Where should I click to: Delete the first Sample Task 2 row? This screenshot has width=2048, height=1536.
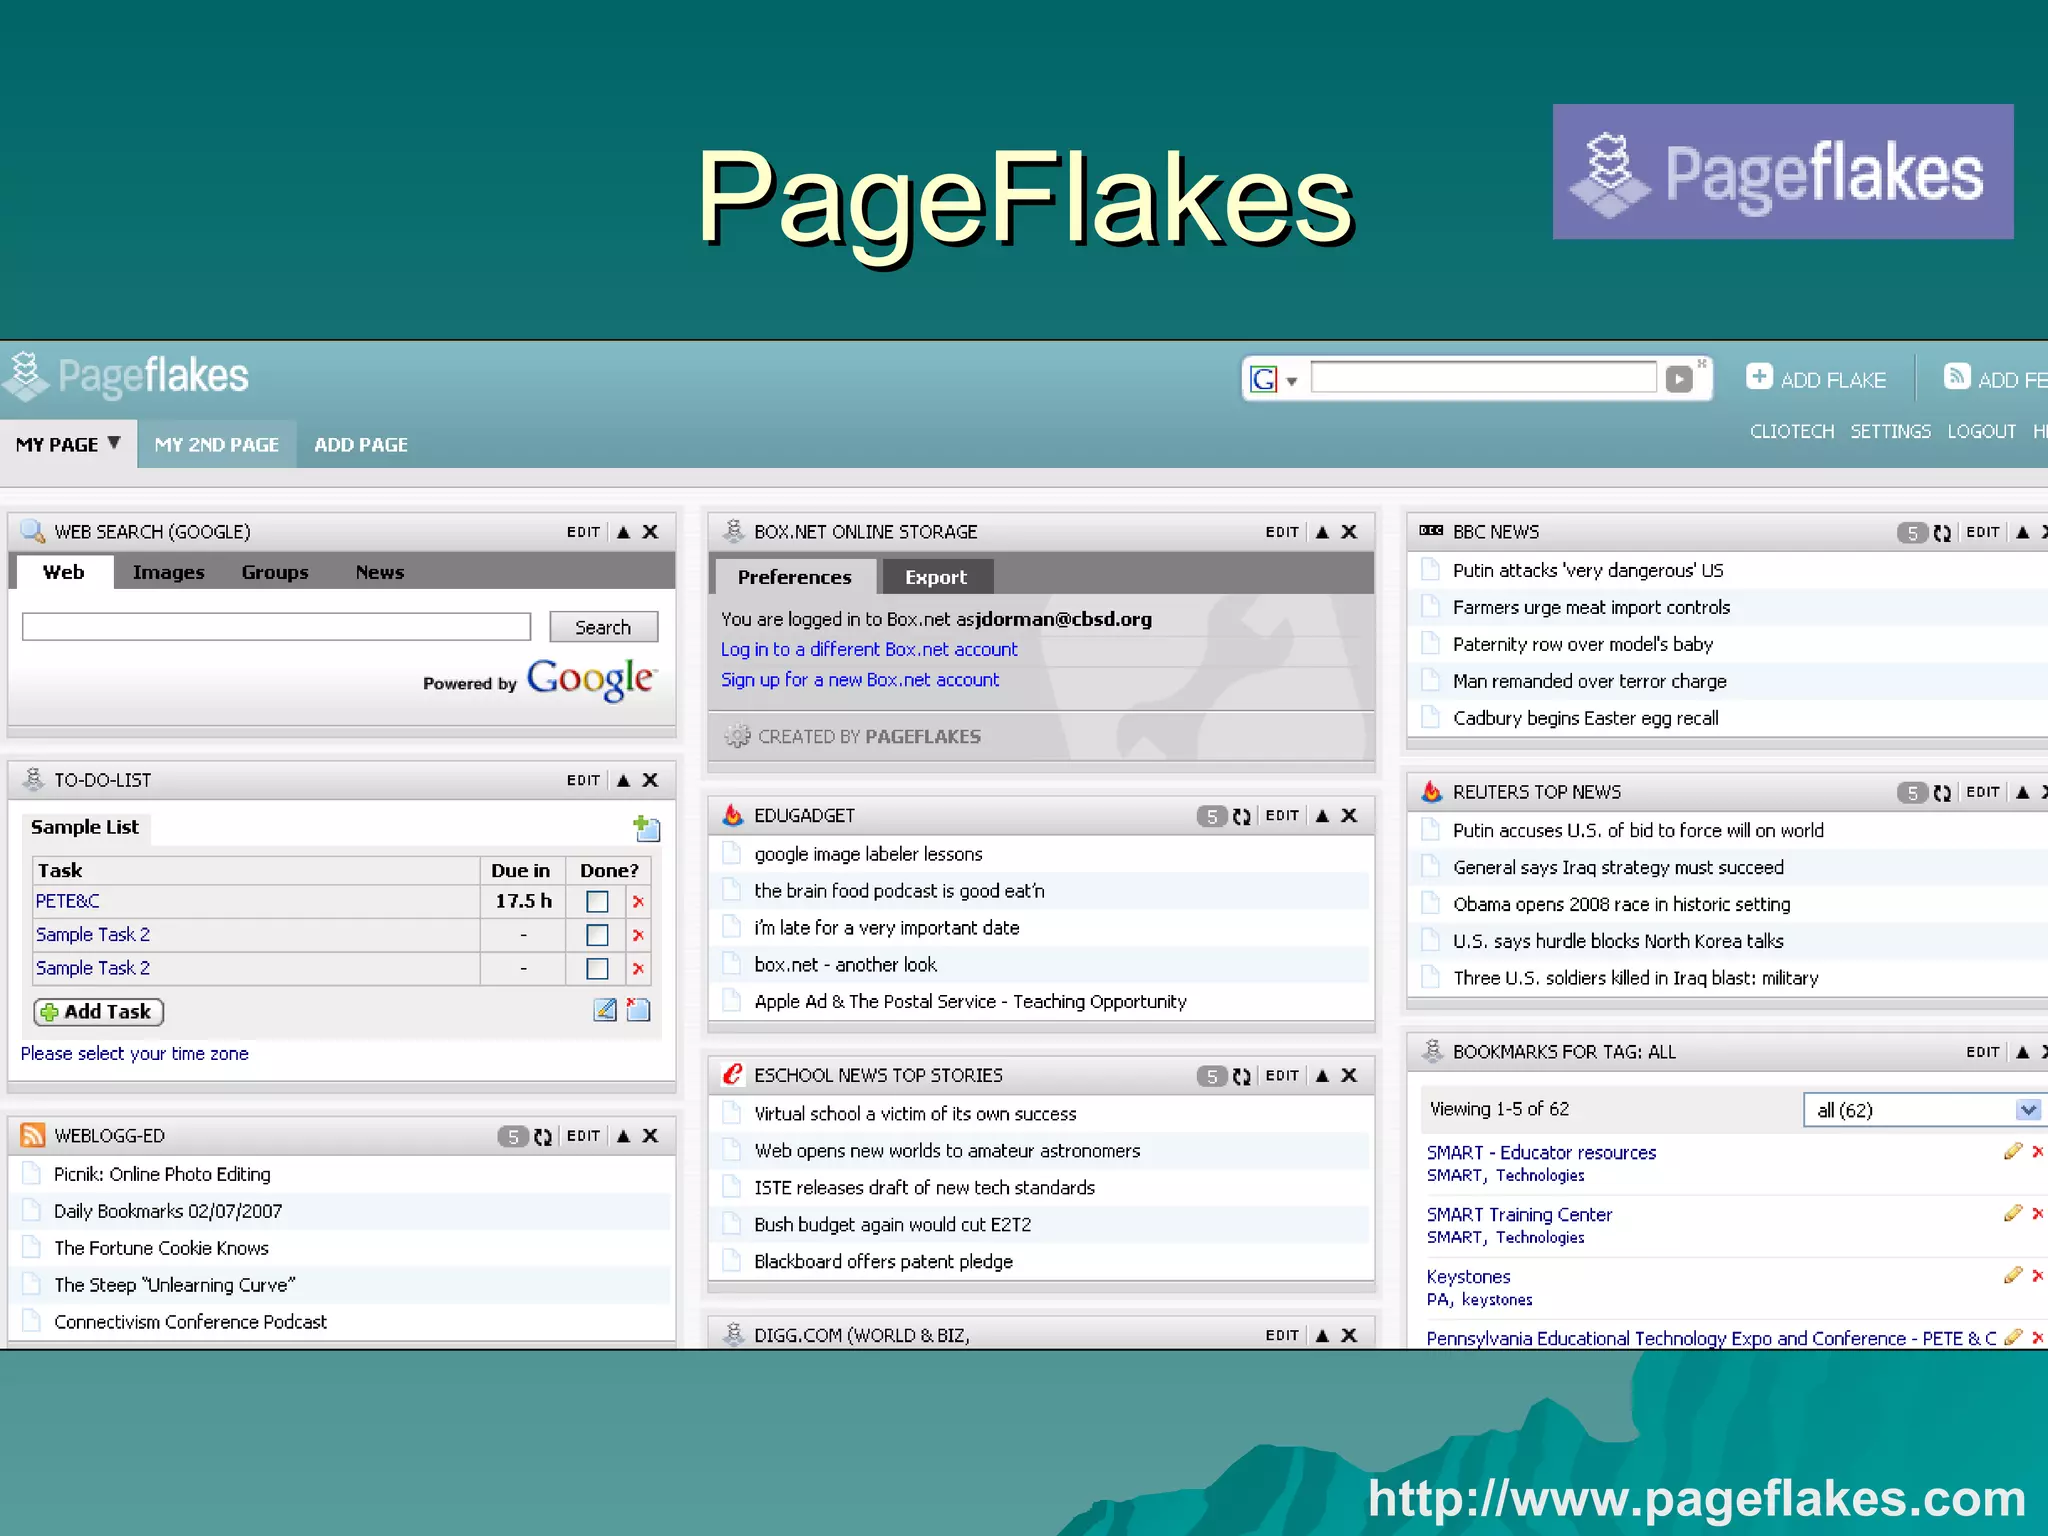click(x=638, y=936)
